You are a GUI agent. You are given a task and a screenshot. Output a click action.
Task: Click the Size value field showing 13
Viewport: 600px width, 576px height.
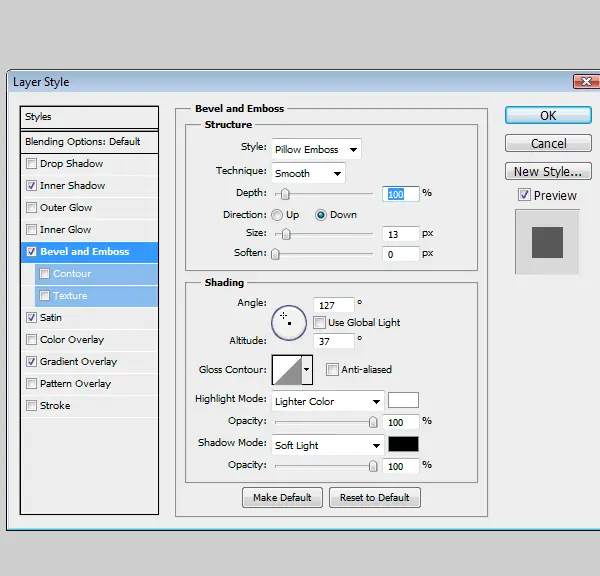pyautogui.click(x=401, y=234)
